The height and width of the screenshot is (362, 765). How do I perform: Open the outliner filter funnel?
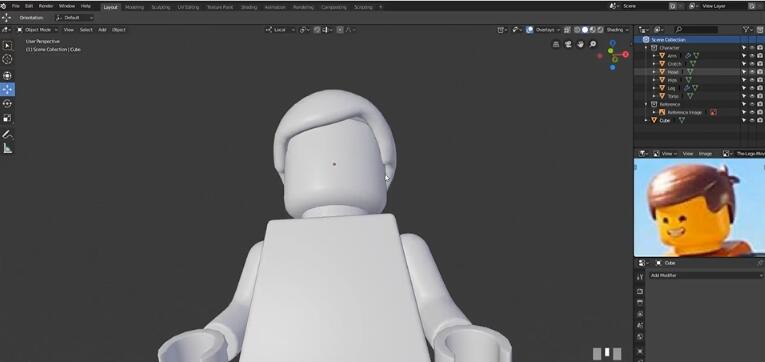pyautogui.click(x=746, y=30)
